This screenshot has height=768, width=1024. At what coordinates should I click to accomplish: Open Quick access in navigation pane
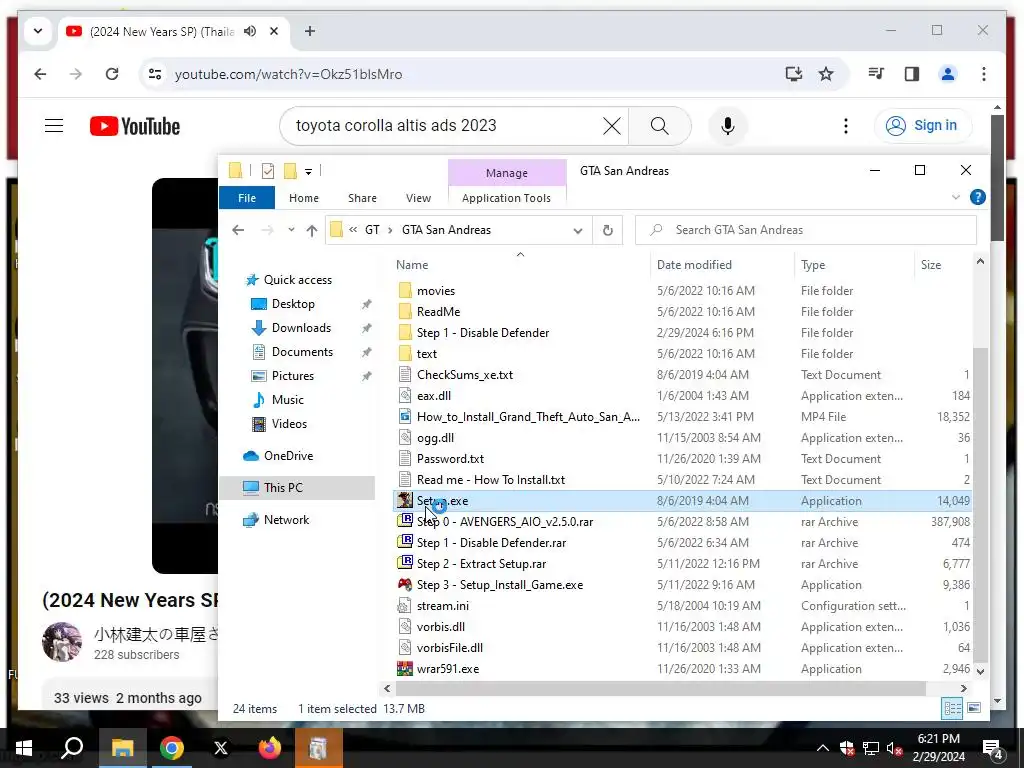[297, 280]
